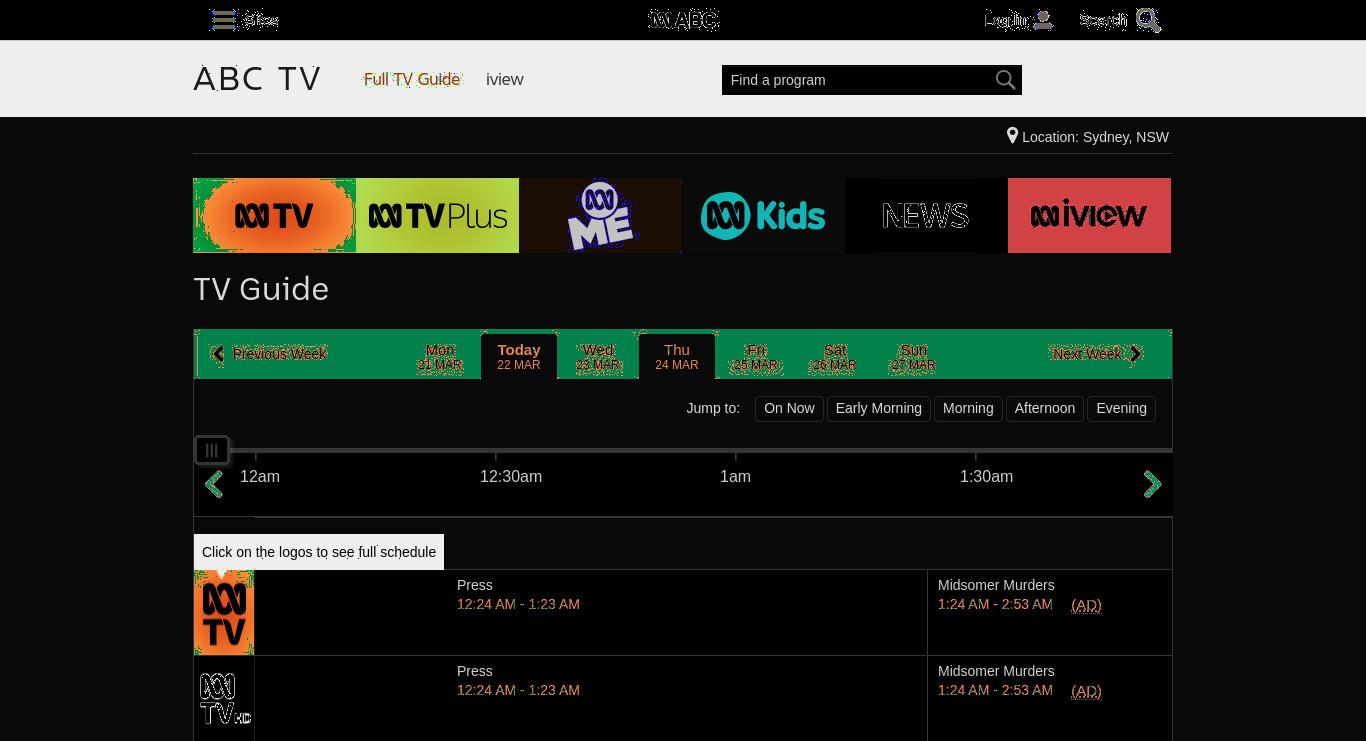This screenshot has height=741, width=1366.
Task: Open the iview nav link
Action: click(505, 79)
